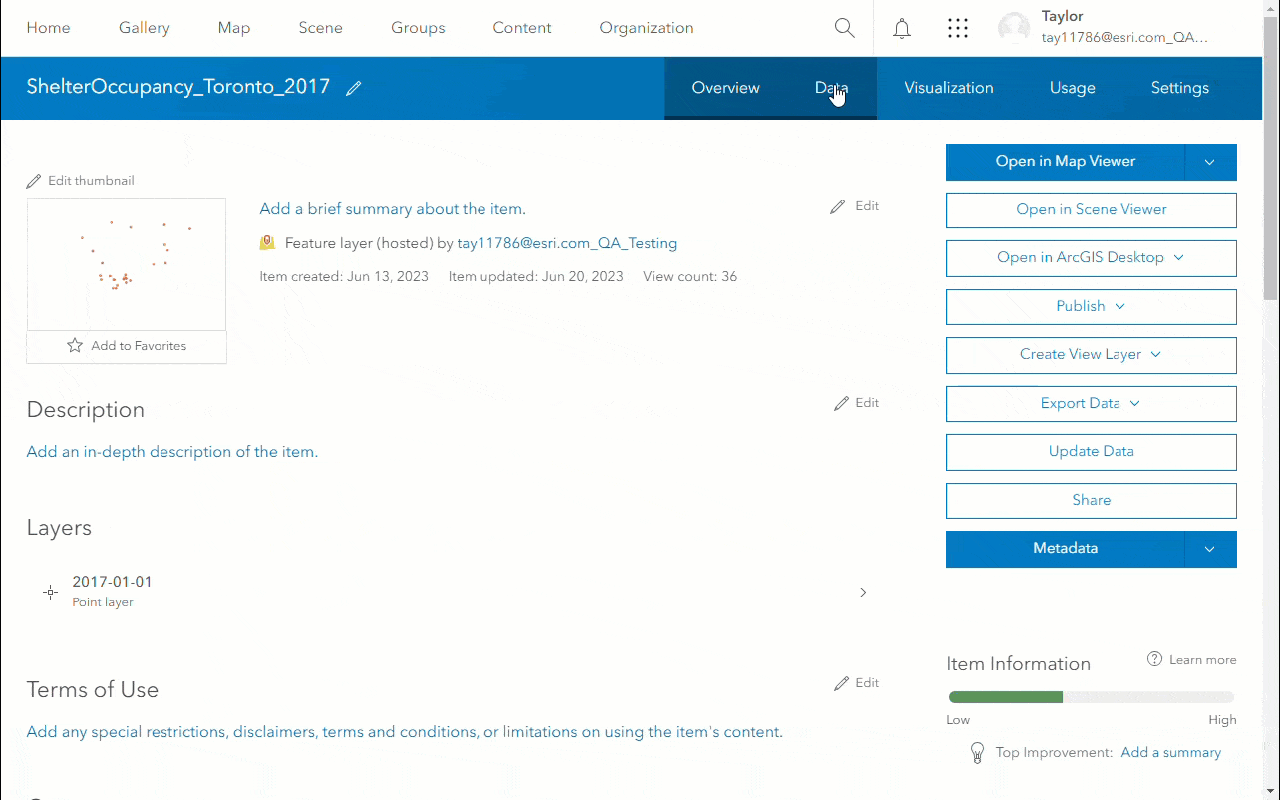Image resolution: width=1280 pixels, height=800 pixels.
Task: Edit the Terms of Use section
Action: click(x=857, y=683)
